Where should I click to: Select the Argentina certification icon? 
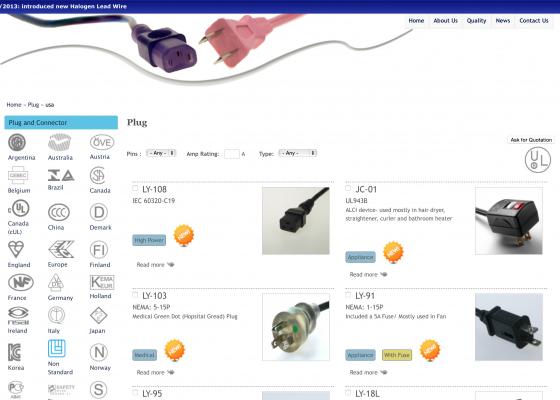pyautogui.click(x=17, y=142)
